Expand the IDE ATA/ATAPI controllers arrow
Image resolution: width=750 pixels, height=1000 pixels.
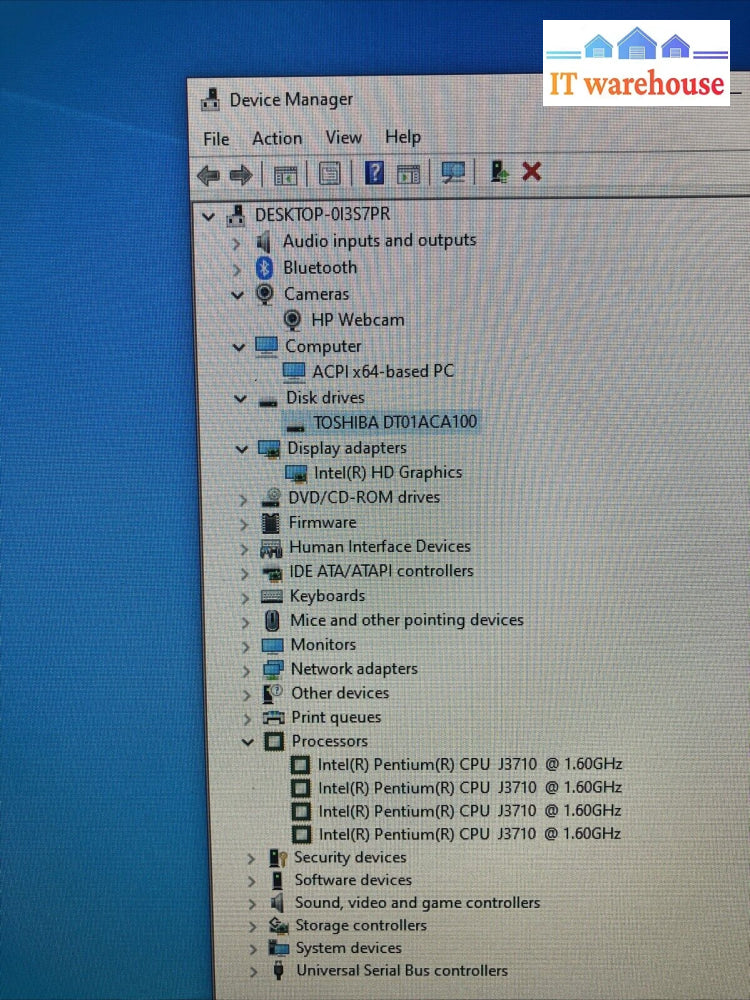[x=244, y=573]
